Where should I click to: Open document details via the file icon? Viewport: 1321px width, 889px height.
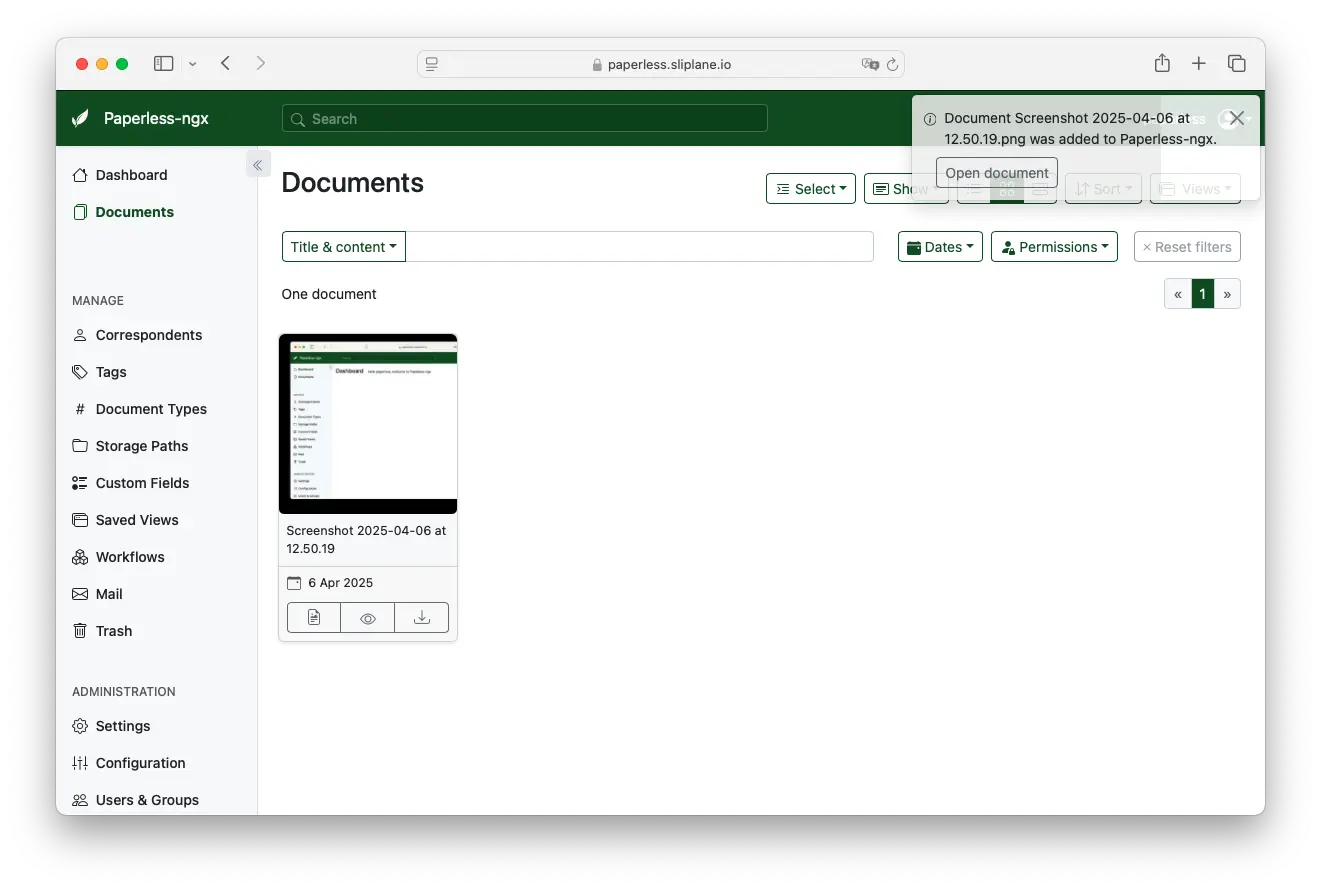[x=313, y=617]
